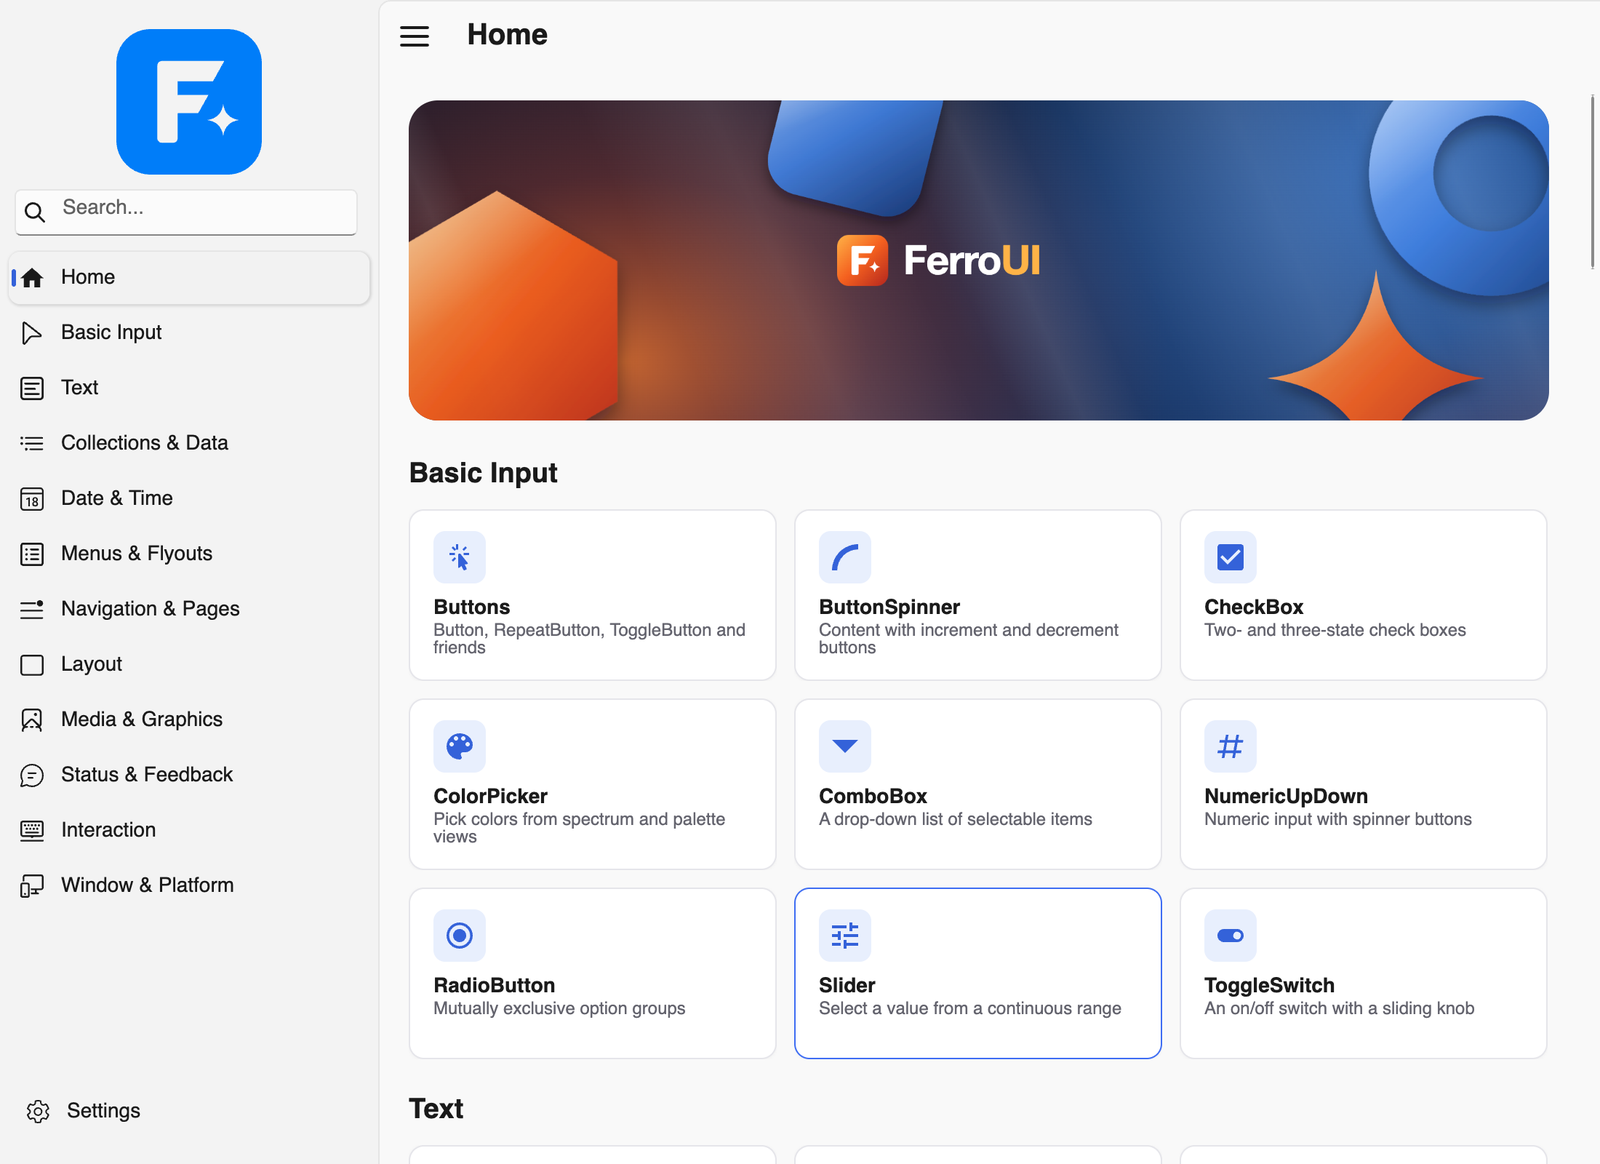1600x1164 pixels.
Task: Click the Buttons card cursor-click icon
Action: 459,557
